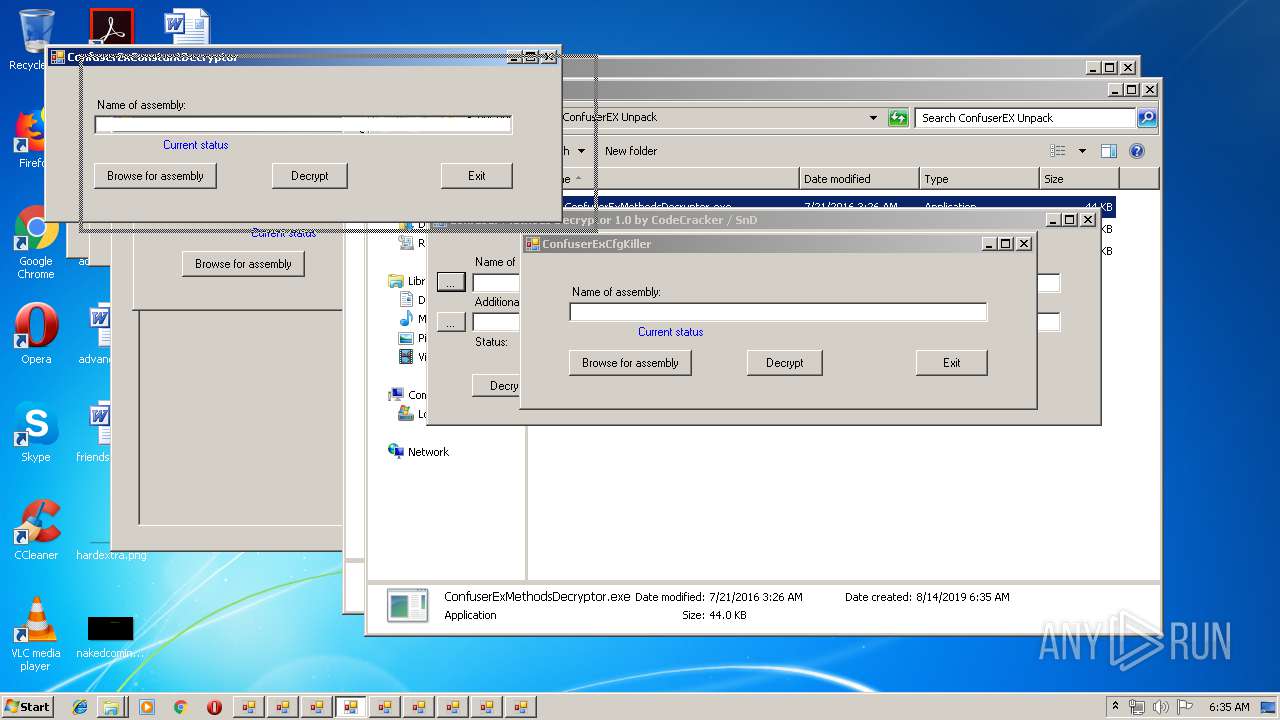
Task: Open view options dropdown arrow in Explorer
Action: pyautogui.click(x=1082, y=151)
